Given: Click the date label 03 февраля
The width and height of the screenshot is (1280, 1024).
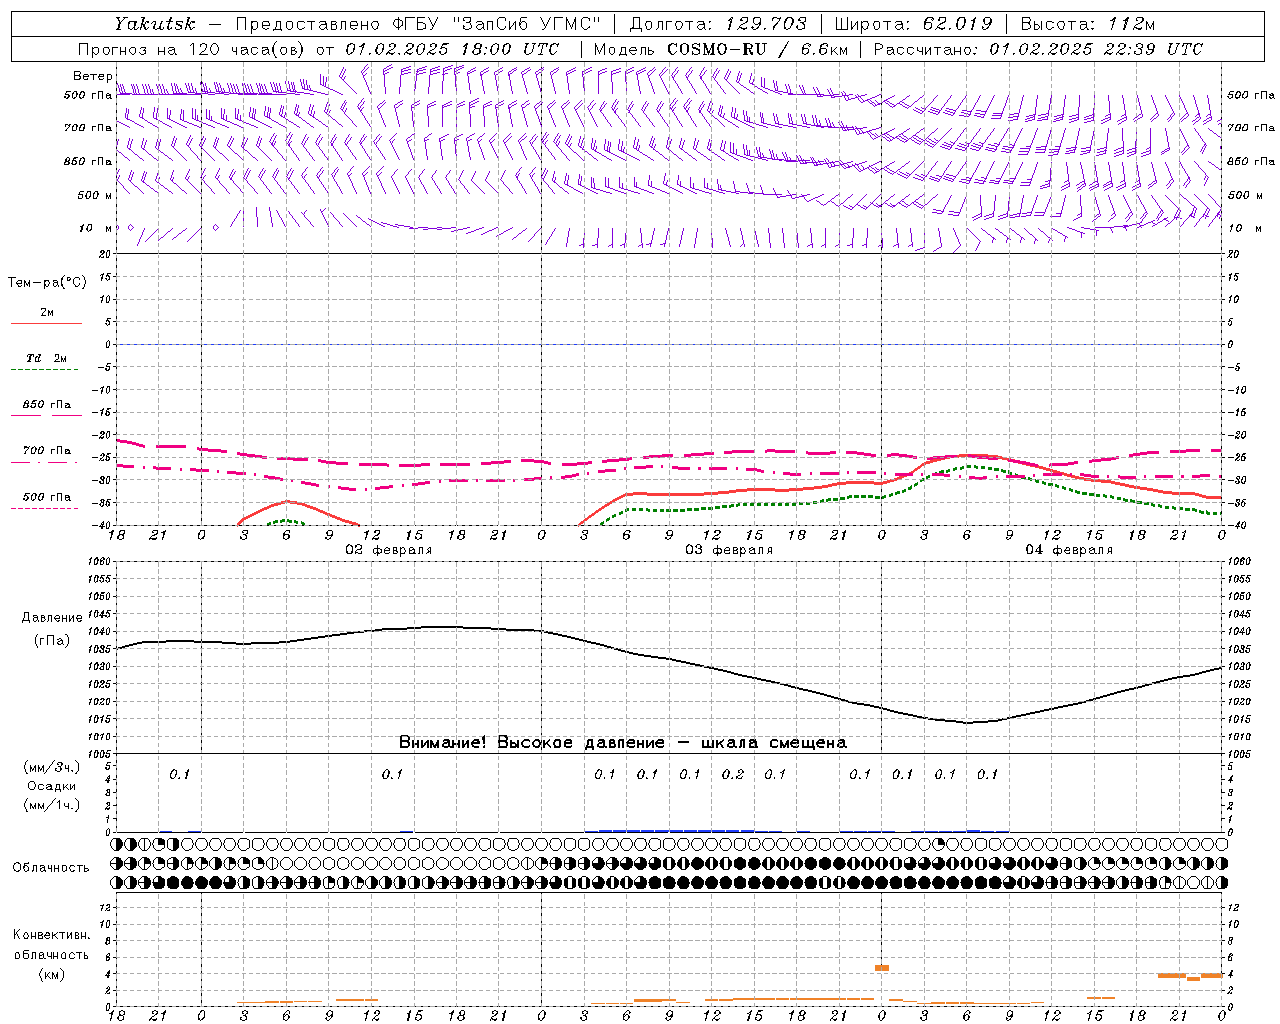Looking at the screenshot, I should 729,550.
